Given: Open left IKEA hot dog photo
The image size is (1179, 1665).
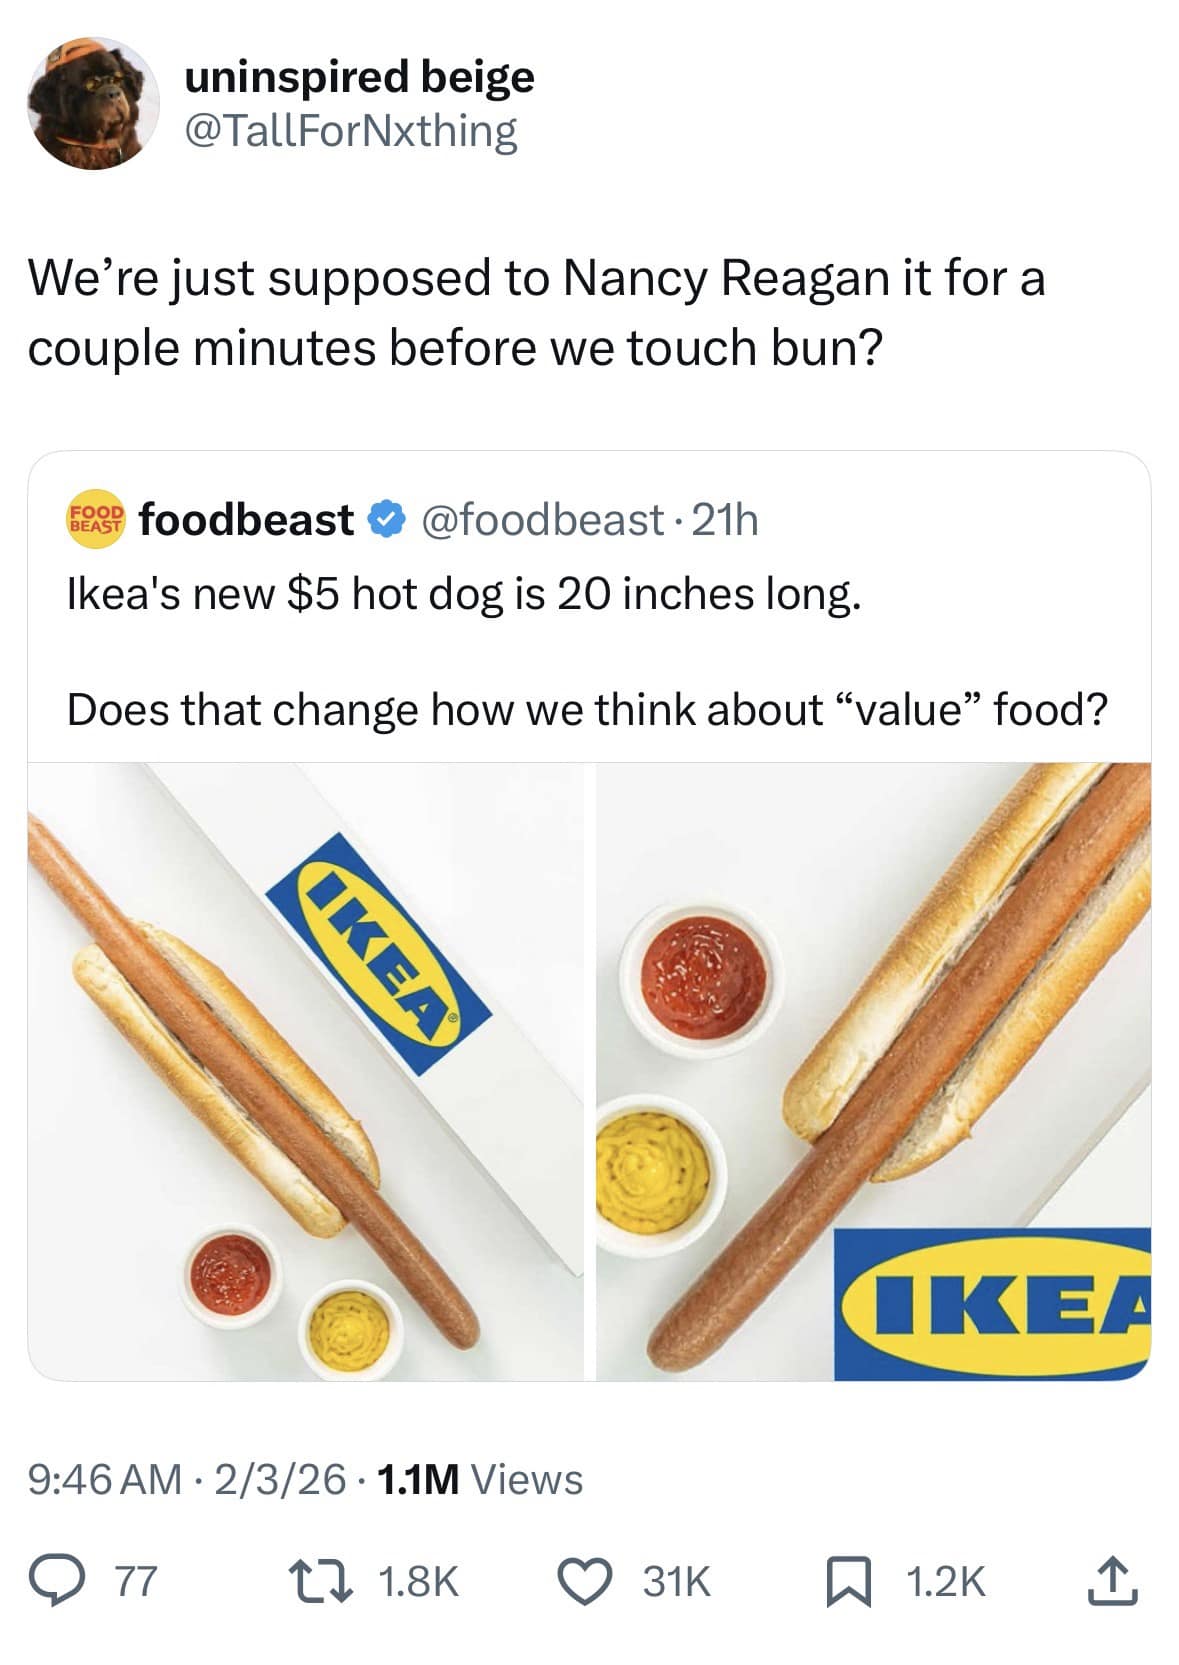Looking at the screenshot, I should pyautogui.click(x=305, y=1071).
